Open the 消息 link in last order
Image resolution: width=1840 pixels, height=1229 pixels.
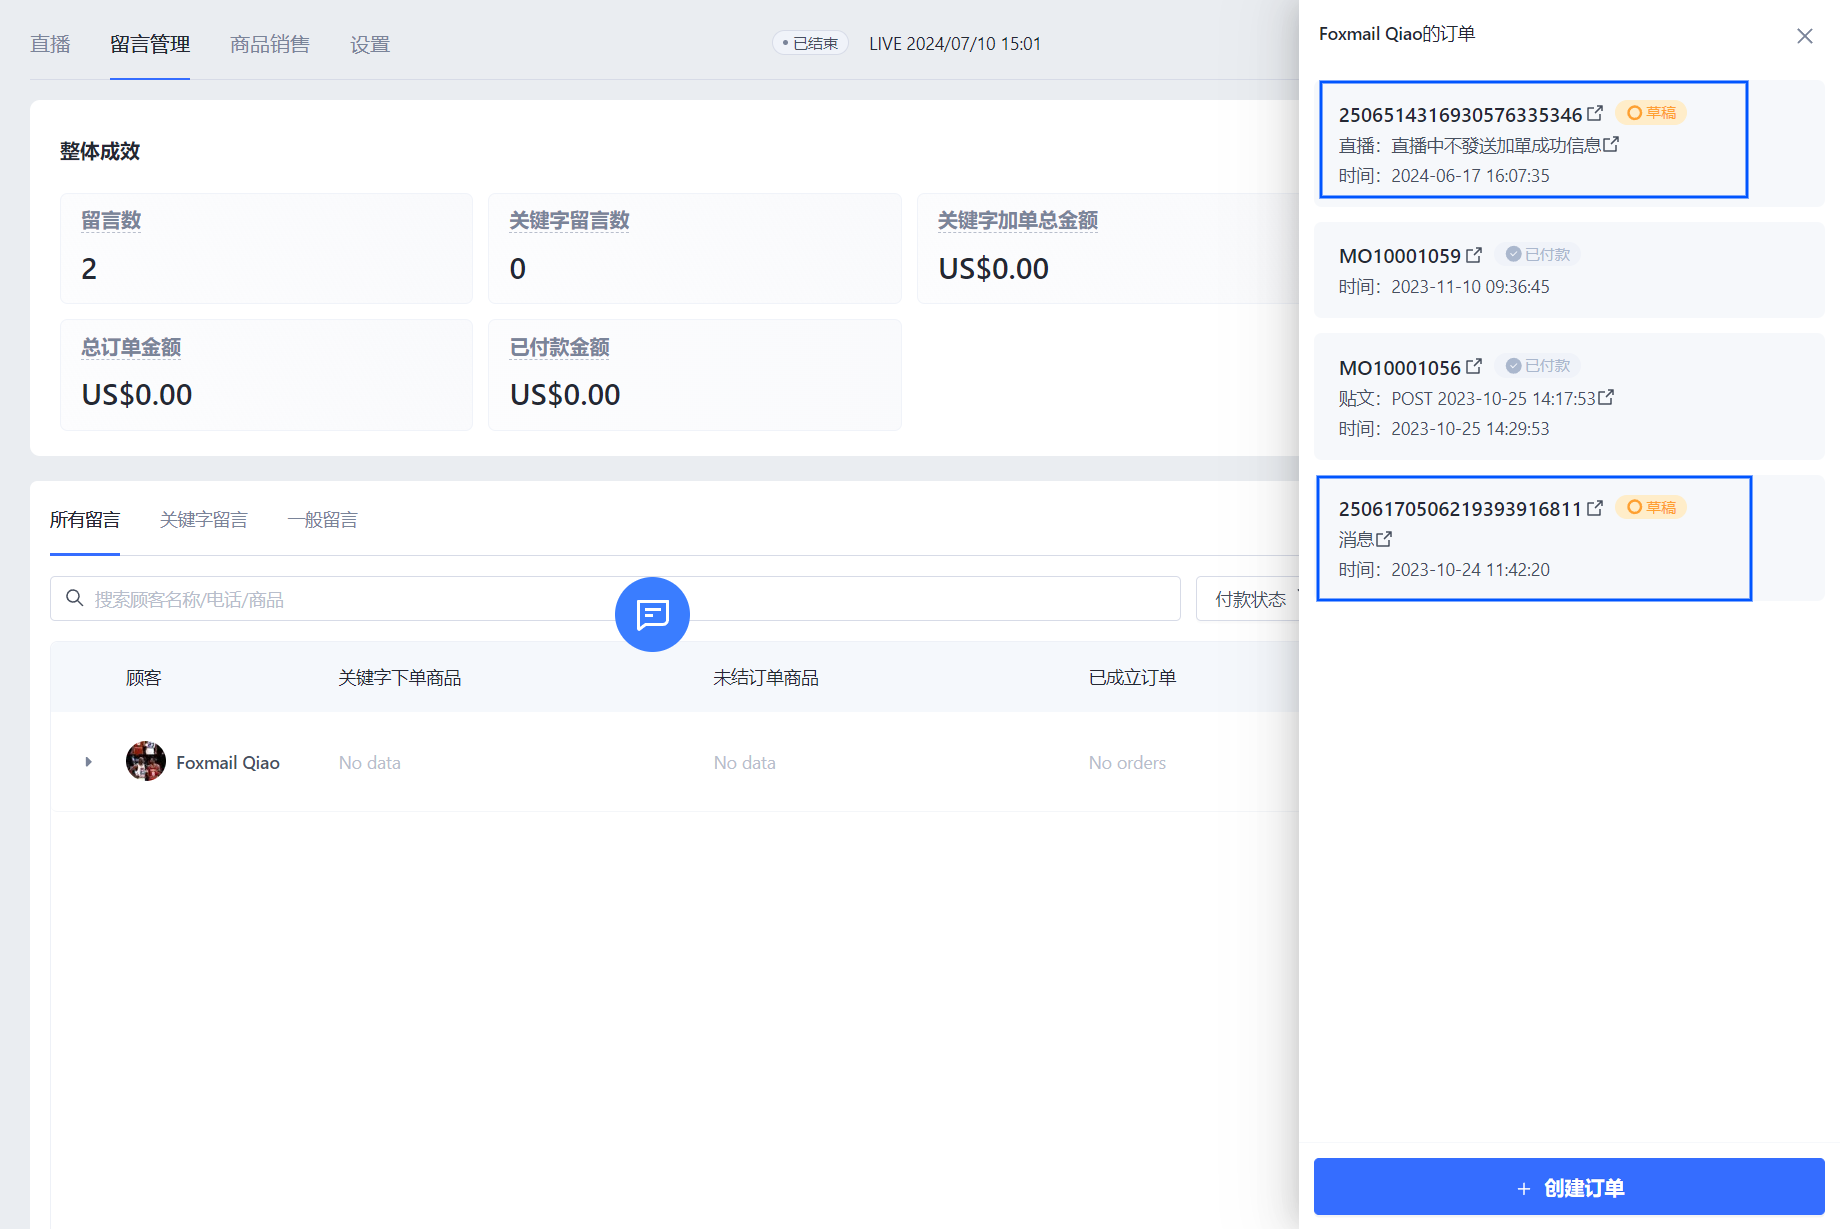[x=1356, y=540]
